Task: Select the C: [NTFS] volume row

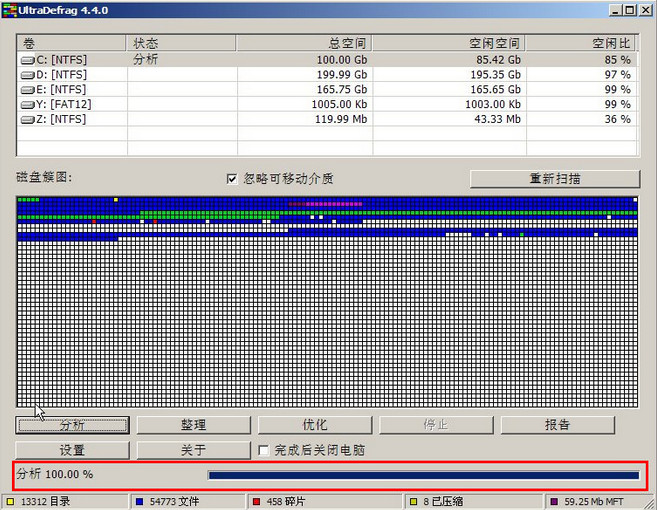Action: (327, 60)
